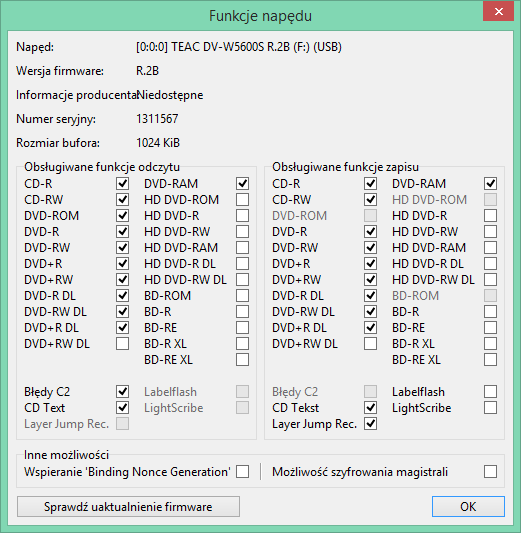Toggle DVD-R DL checkbox in write functions

click(370, 295)
